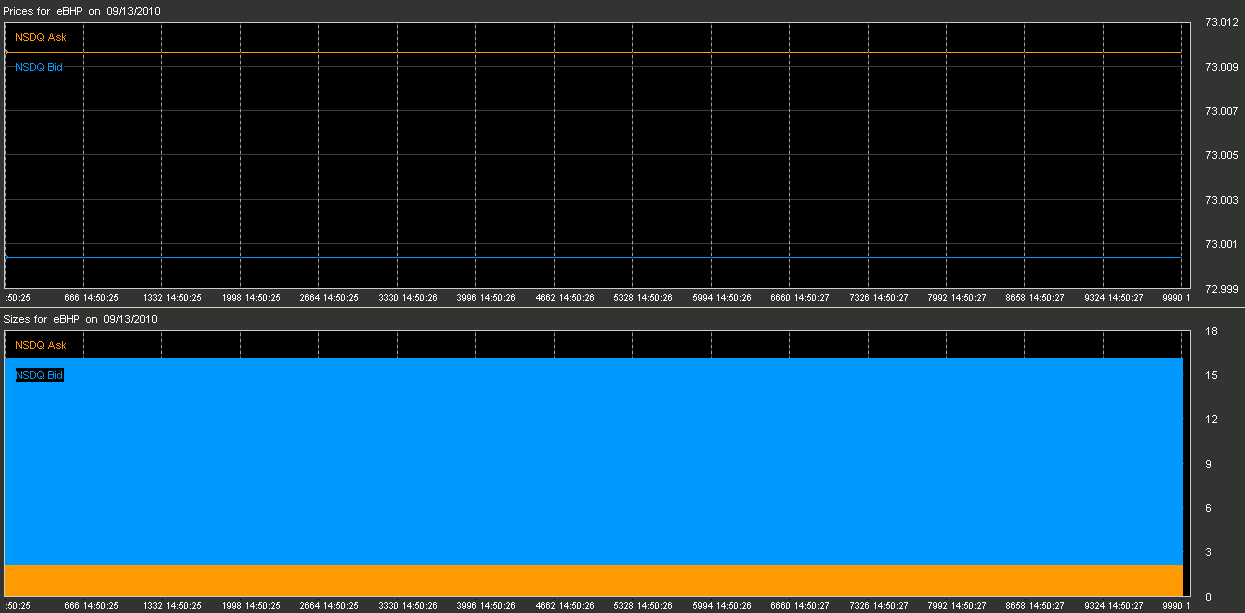1245x613 pixels.
Task: Click '8658 14:50:27' tick under Prices chart
Action: click(1035, 297)
